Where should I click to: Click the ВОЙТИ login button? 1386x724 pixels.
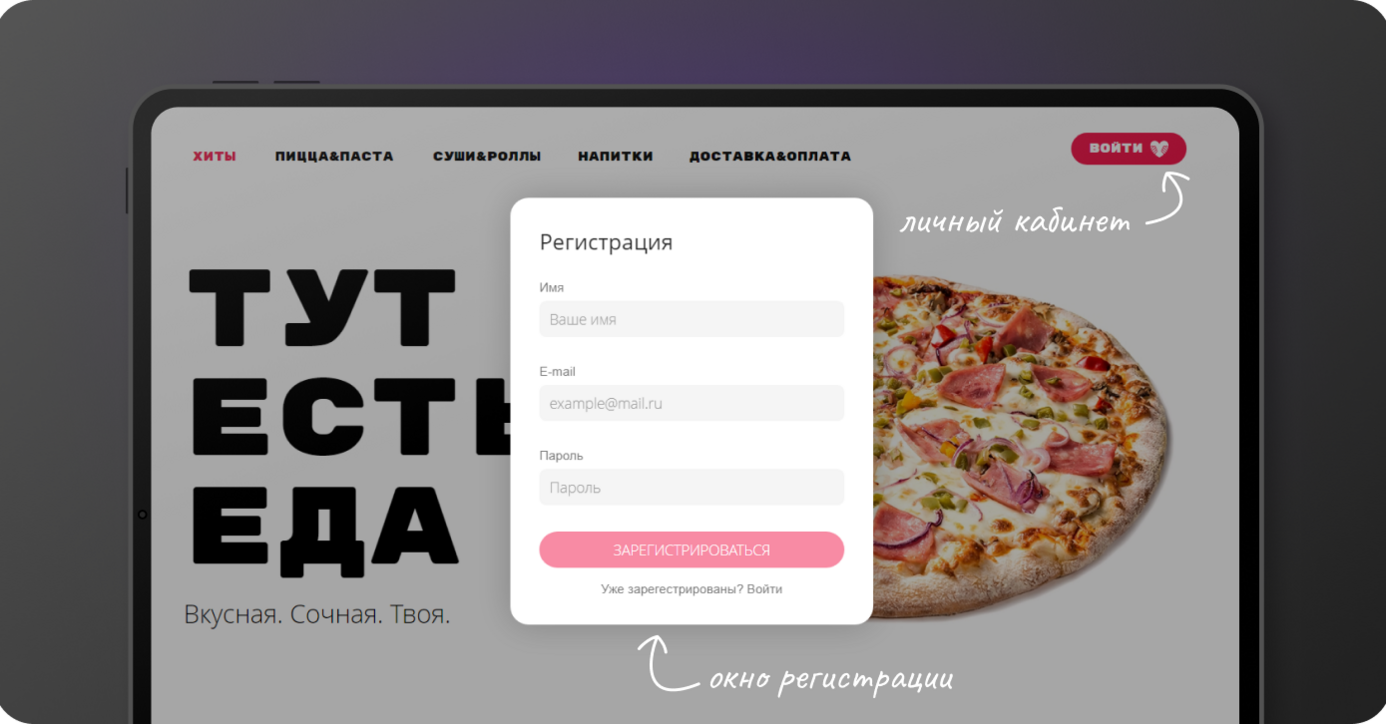[1128, 148]
